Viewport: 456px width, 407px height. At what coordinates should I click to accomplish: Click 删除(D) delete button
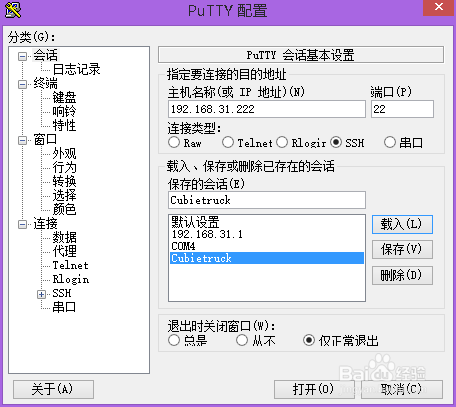402,275
